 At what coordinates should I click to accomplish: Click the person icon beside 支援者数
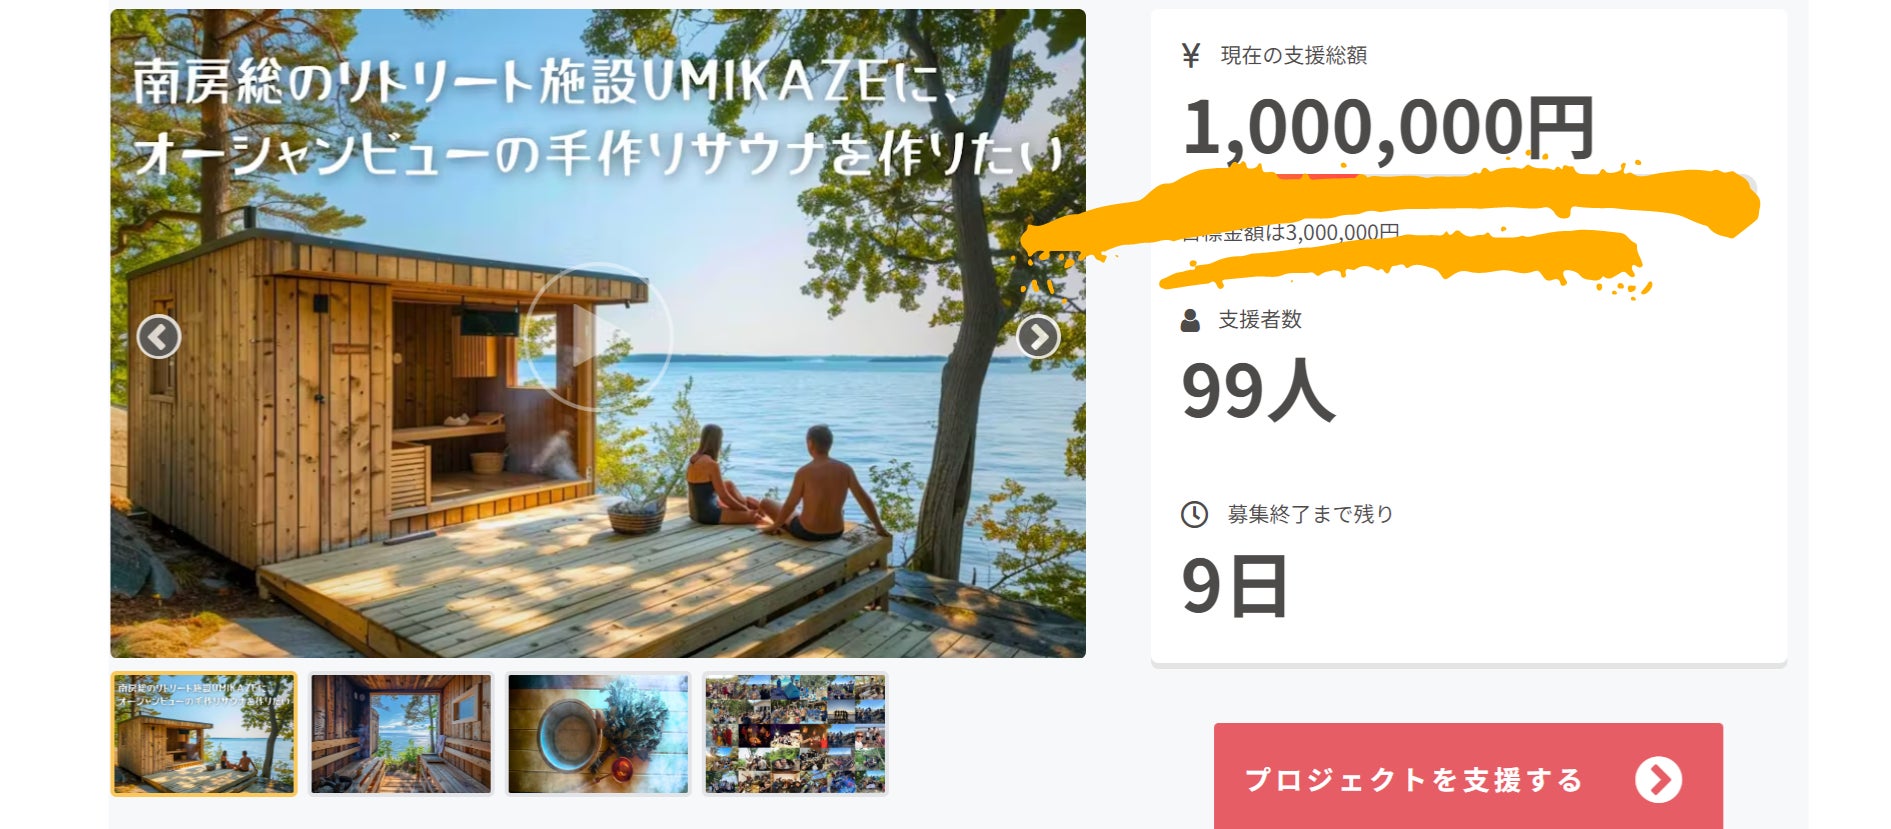tap(1190, 320)
